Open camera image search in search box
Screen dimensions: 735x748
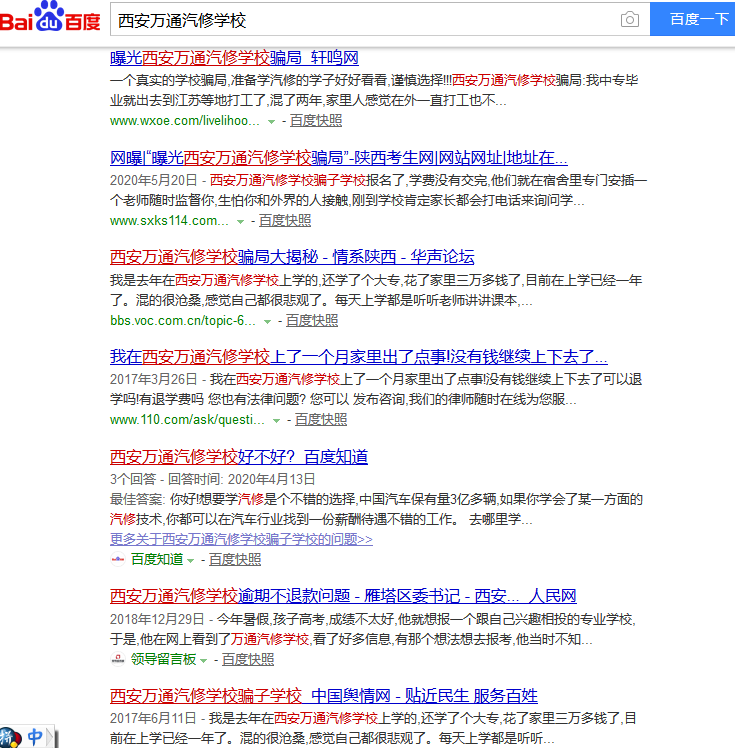click(x=629, y=20)
